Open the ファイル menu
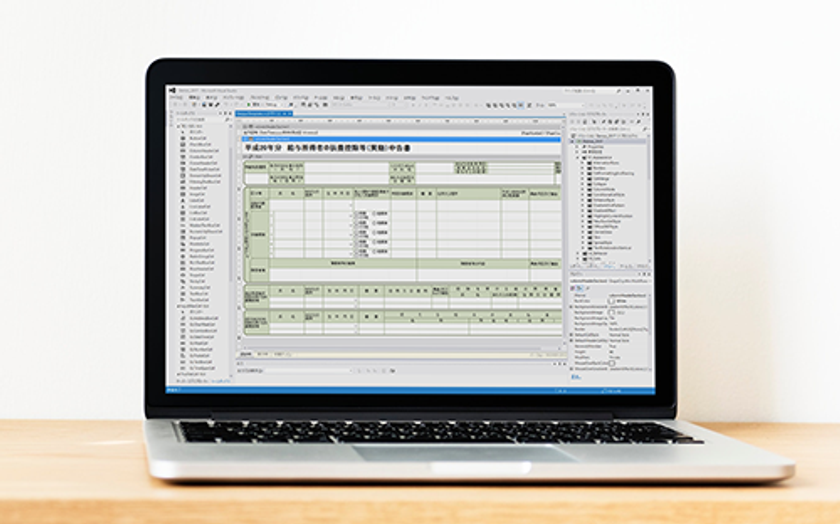840x524 pixels. 176,98
